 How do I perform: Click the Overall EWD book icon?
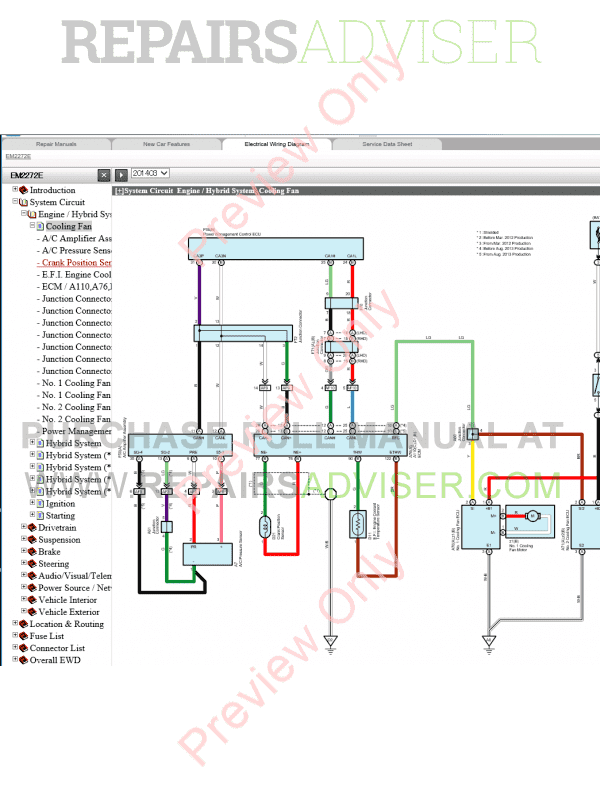click(x=23, y=660)
